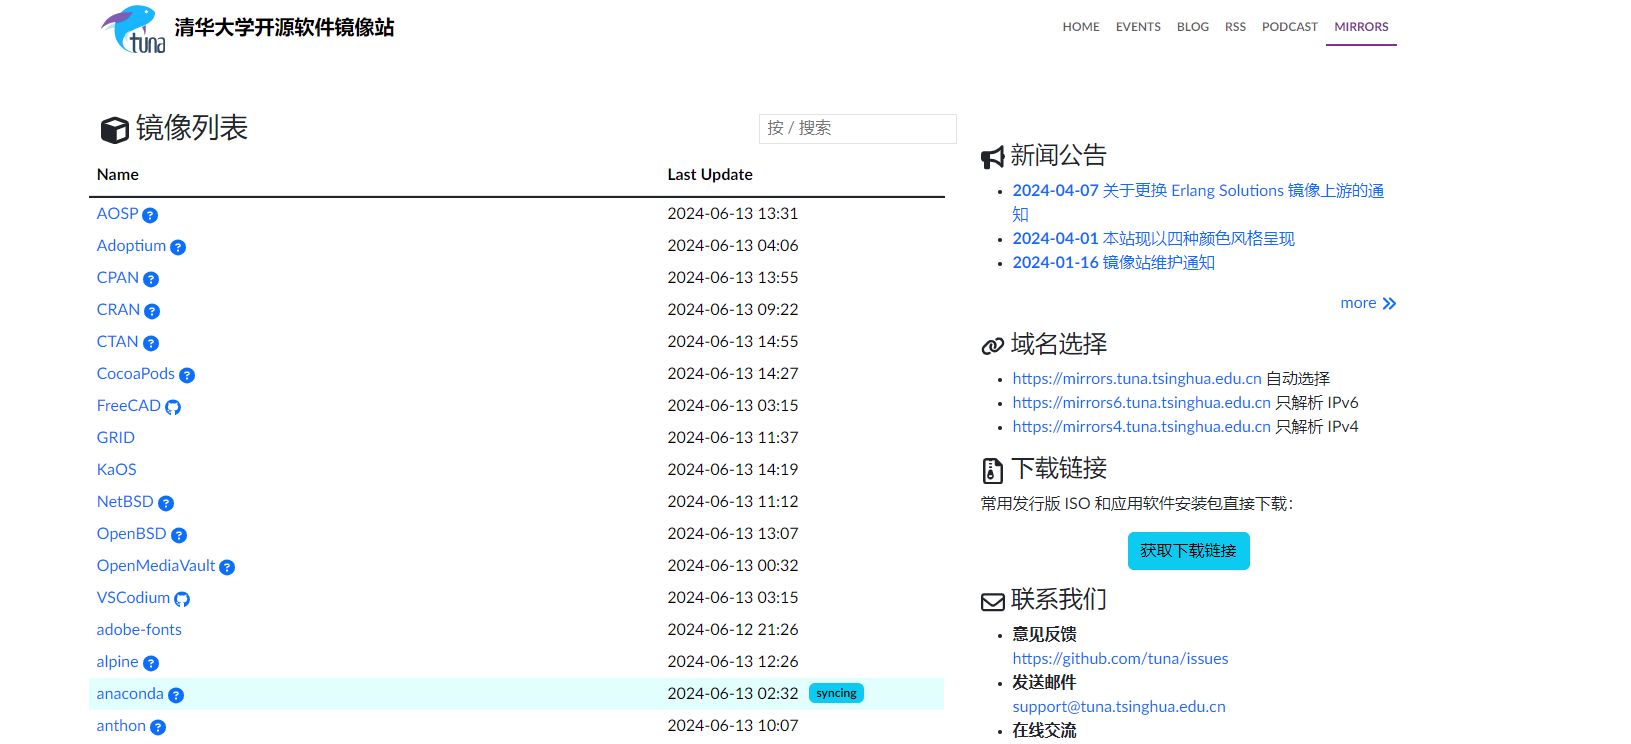
Task: Open mirrors.tuna.tsinghua.edu.cn auto-select link
Action: pos(1137,378)
